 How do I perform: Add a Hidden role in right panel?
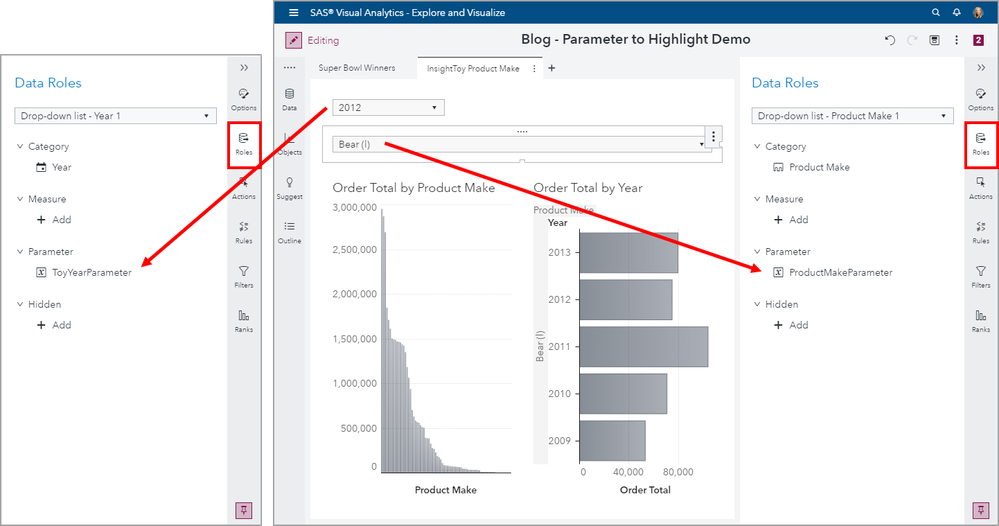791,325
